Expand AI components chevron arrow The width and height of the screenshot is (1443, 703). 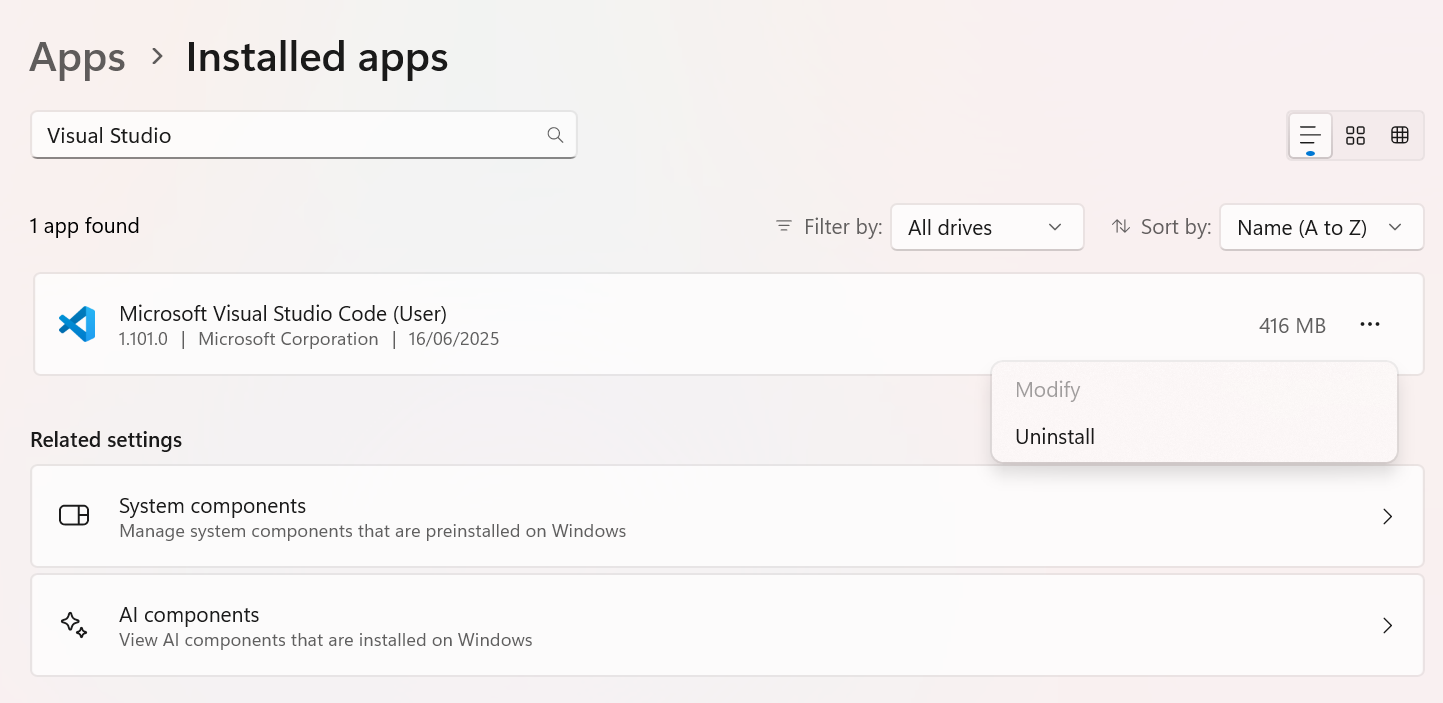1387,625
